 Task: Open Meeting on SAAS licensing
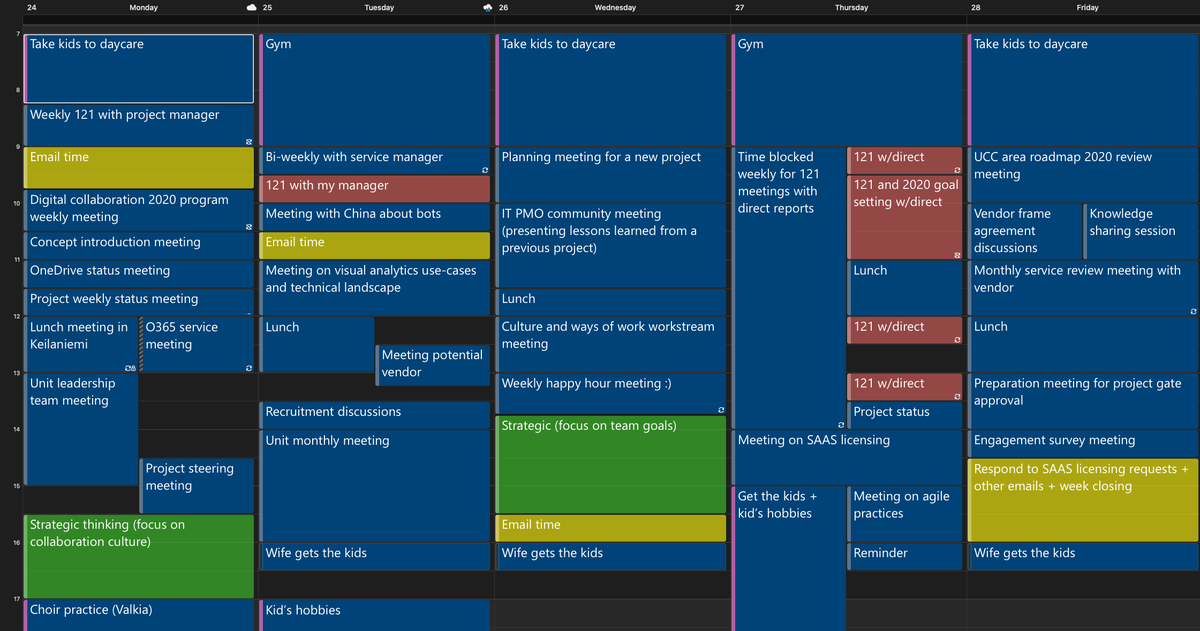[x=849, y=457]
